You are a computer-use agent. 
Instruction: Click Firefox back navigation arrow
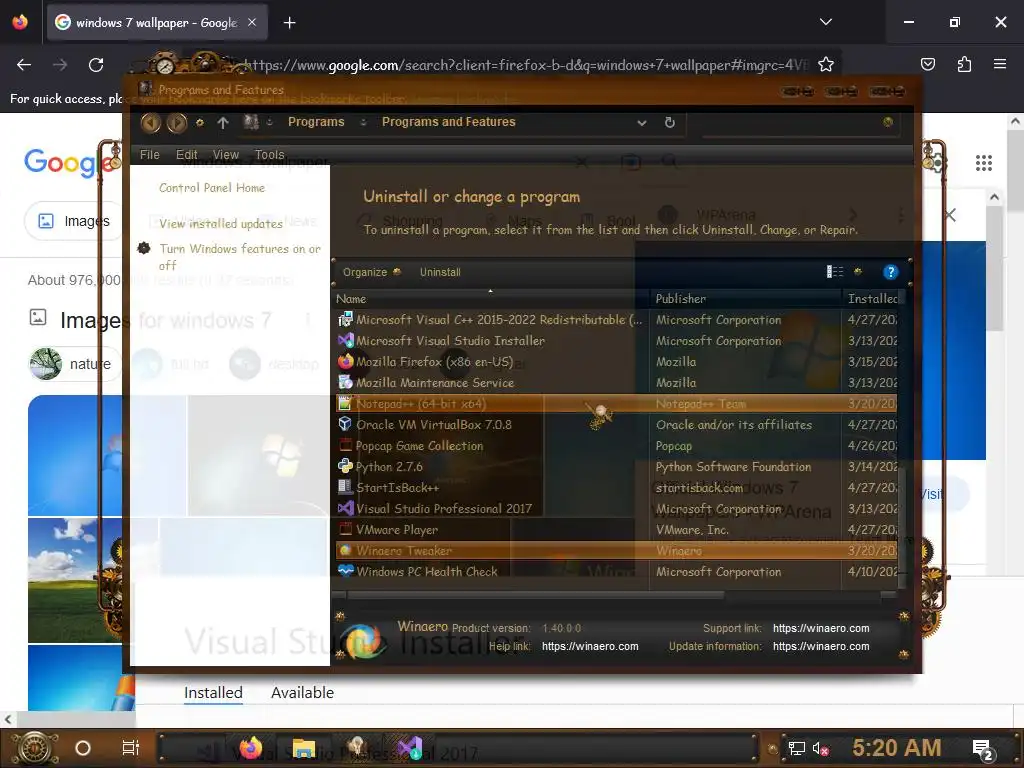point(24,65)
